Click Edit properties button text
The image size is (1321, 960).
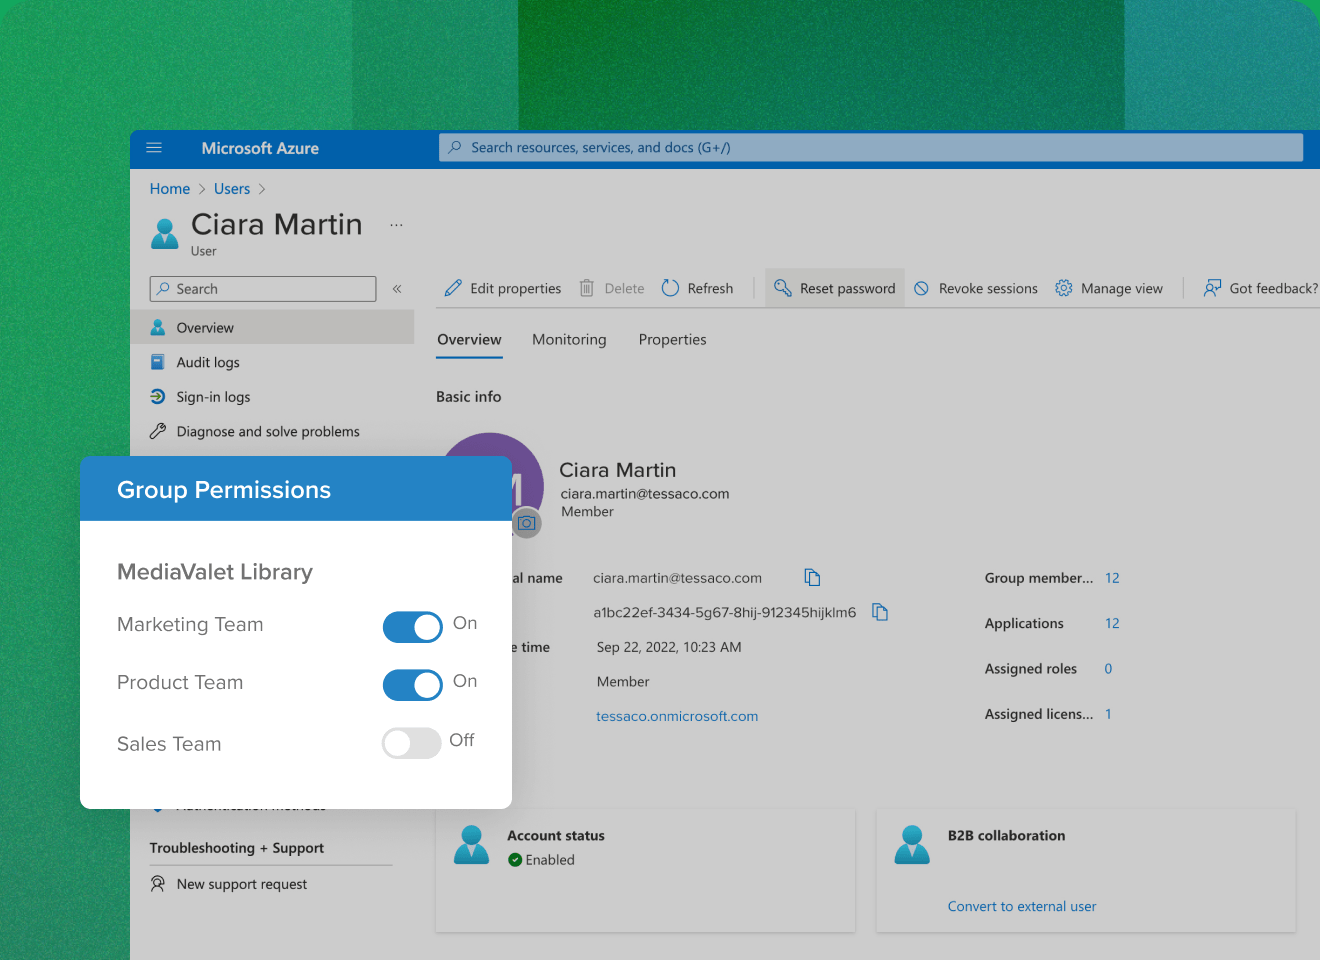[x=516, y=288]
